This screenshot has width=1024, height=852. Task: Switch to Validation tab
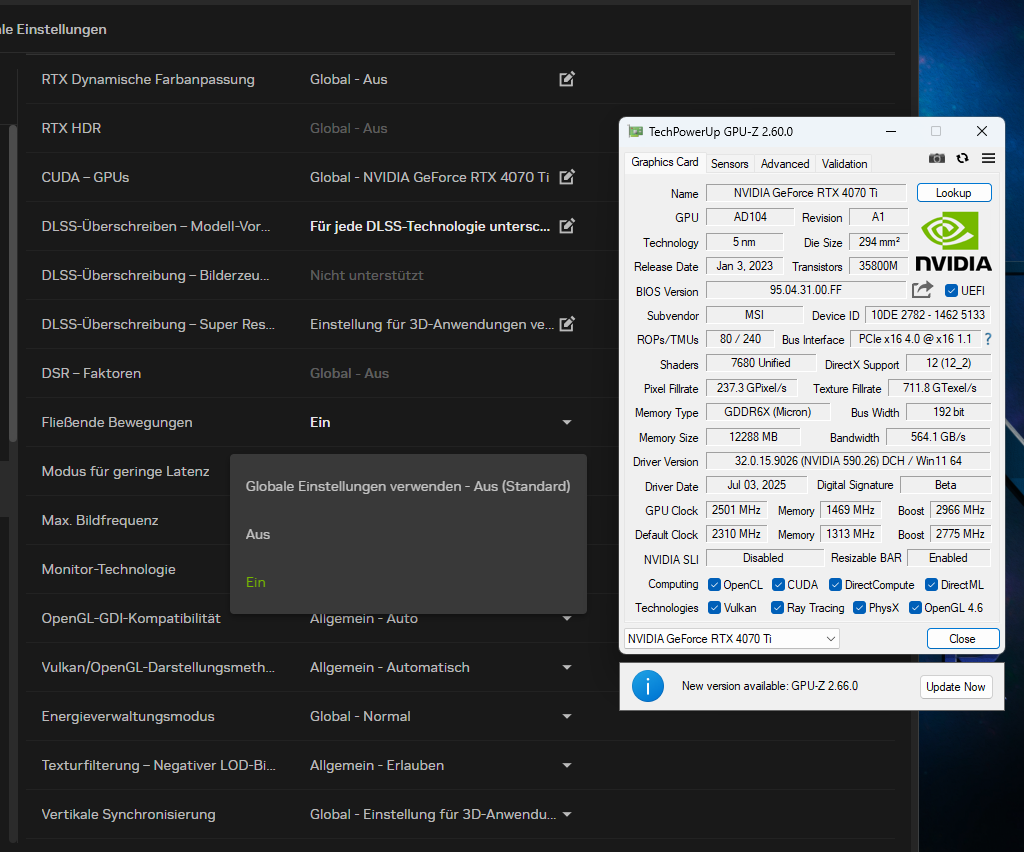[844, 164]
